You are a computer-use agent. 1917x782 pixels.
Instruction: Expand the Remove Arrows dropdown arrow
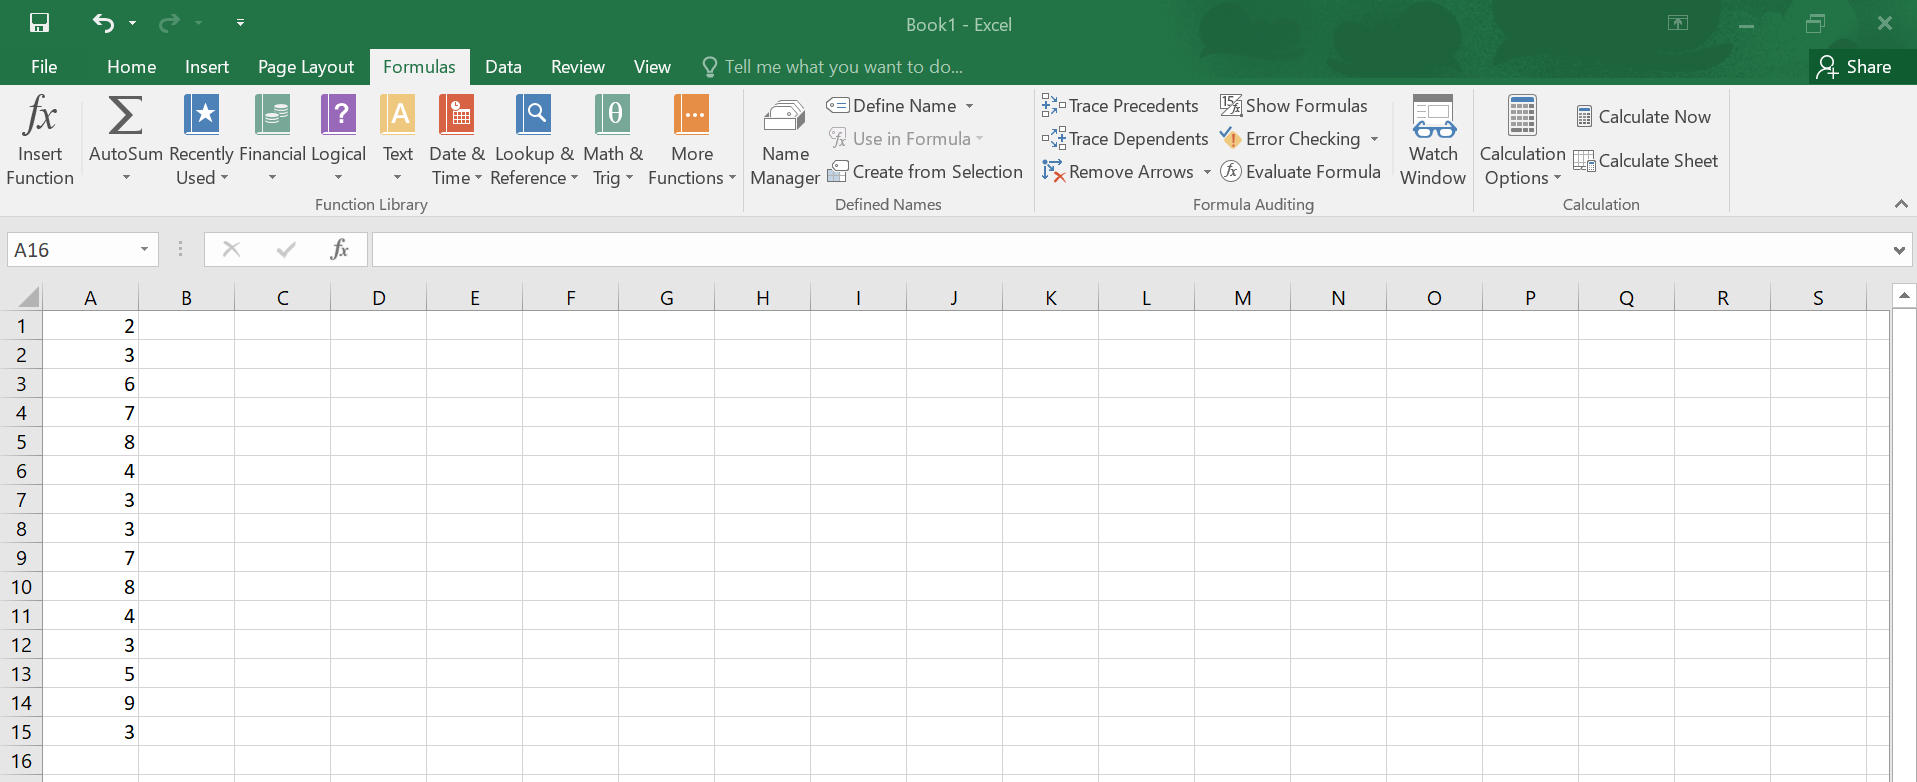pos(1207,172)
